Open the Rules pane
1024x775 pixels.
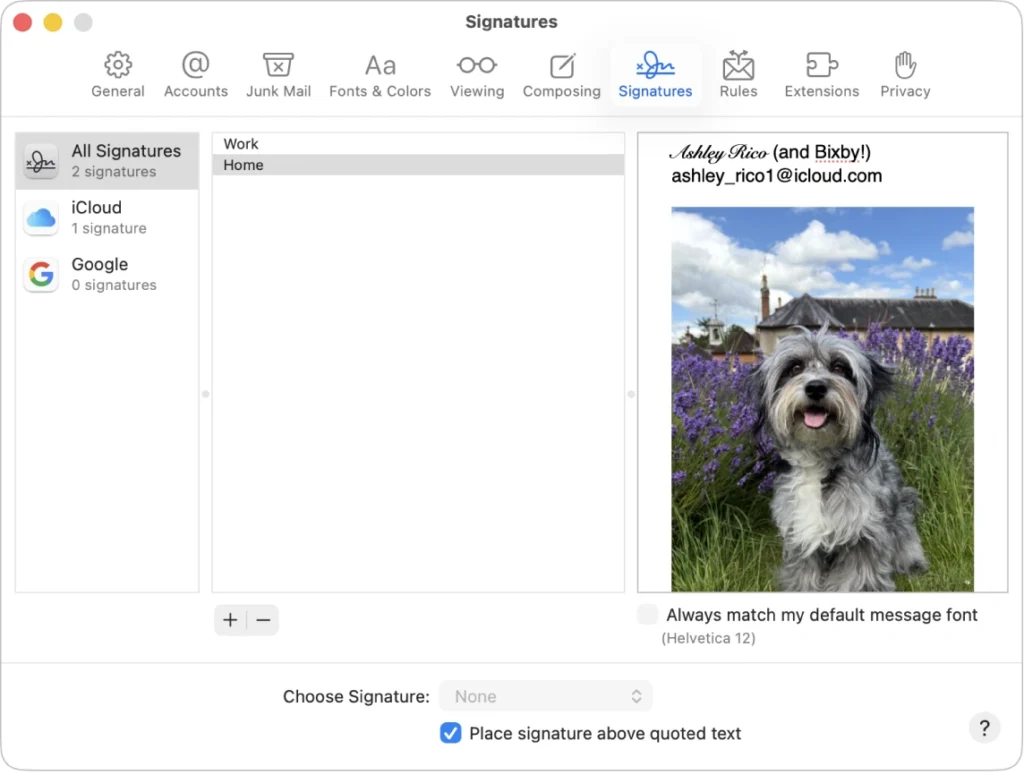[738, 73]
